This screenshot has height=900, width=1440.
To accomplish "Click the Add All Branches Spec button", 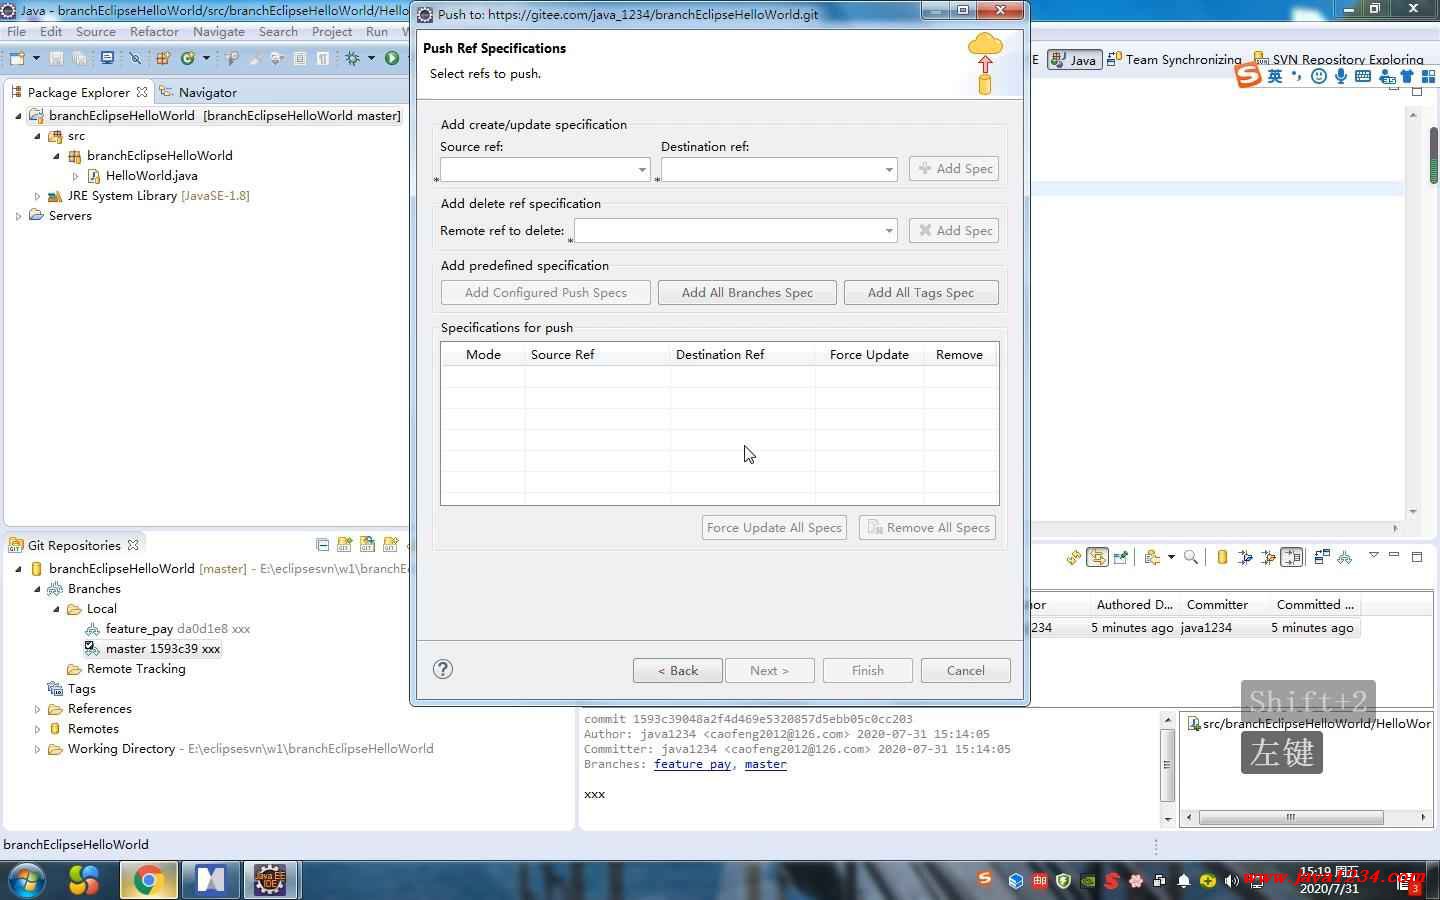I will click(747, 293).
